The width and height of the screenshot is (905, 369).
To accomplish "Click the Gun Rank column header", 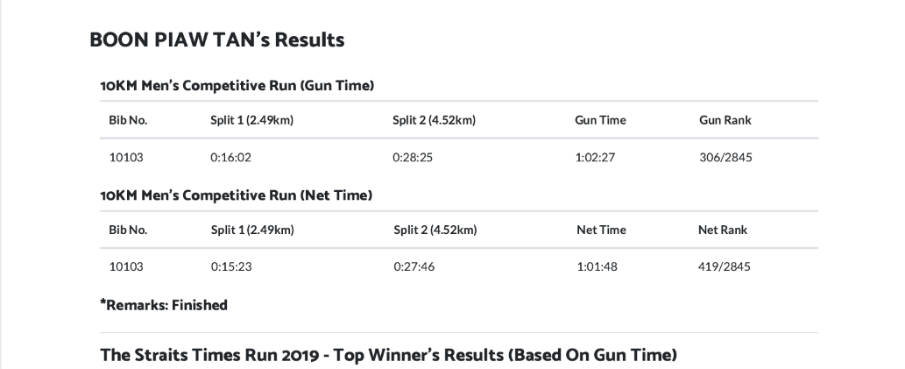I will click(x=726, y=120).
